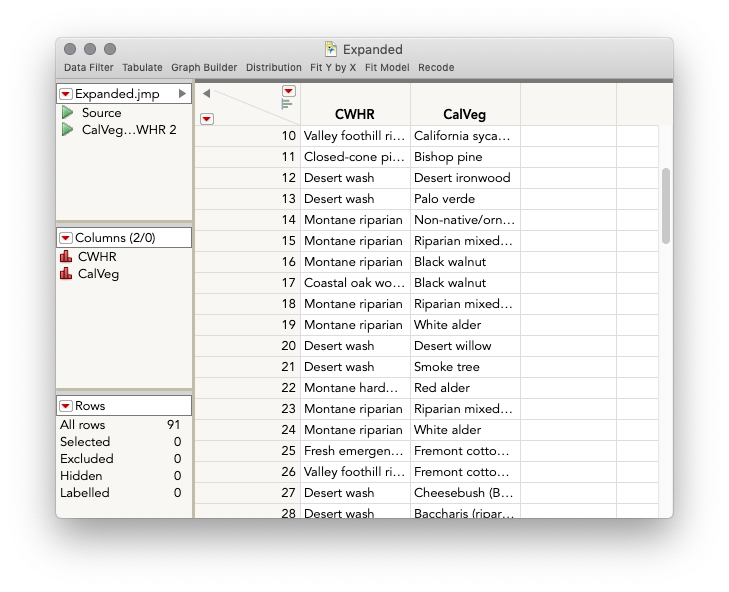This screenshot has width=729, height=592.
Task: Click the 'Red alder' cell
Action: [x=465, y=388]
